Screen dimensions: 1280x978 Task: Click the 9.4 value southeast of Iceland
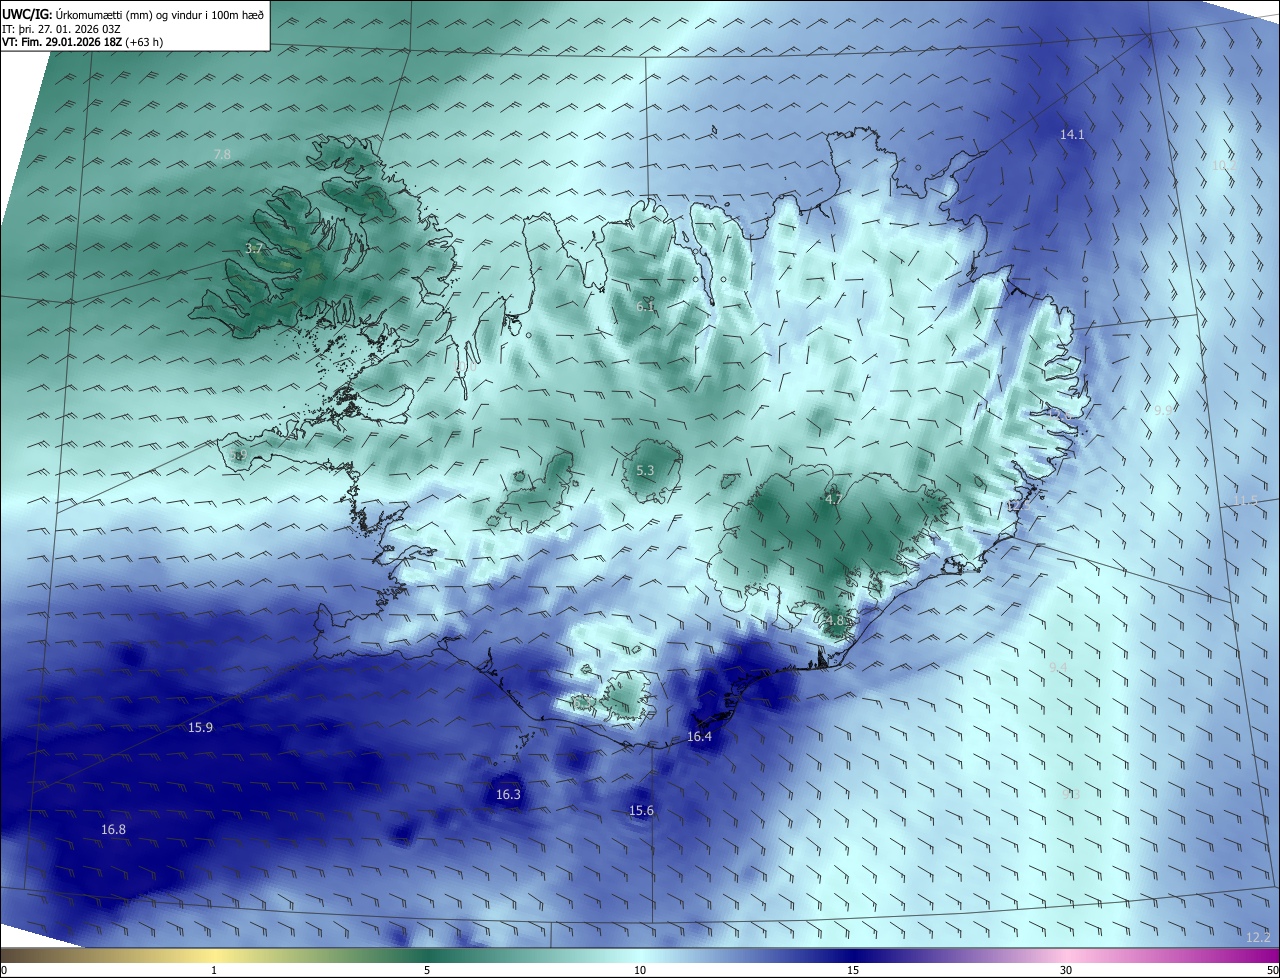[1058, 667]
